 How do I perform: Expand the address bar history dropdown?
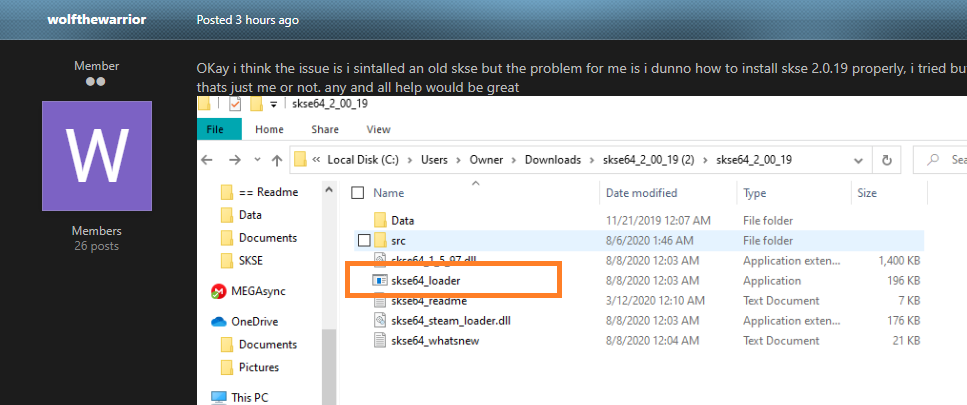point(858,160)
